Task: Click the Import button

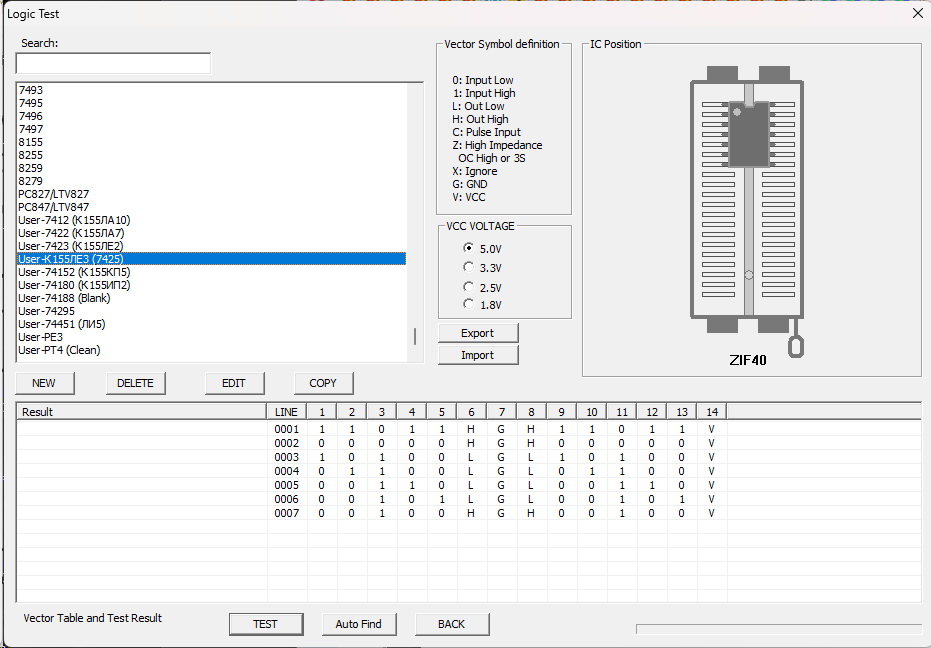Action: click(x=478, y=355)
